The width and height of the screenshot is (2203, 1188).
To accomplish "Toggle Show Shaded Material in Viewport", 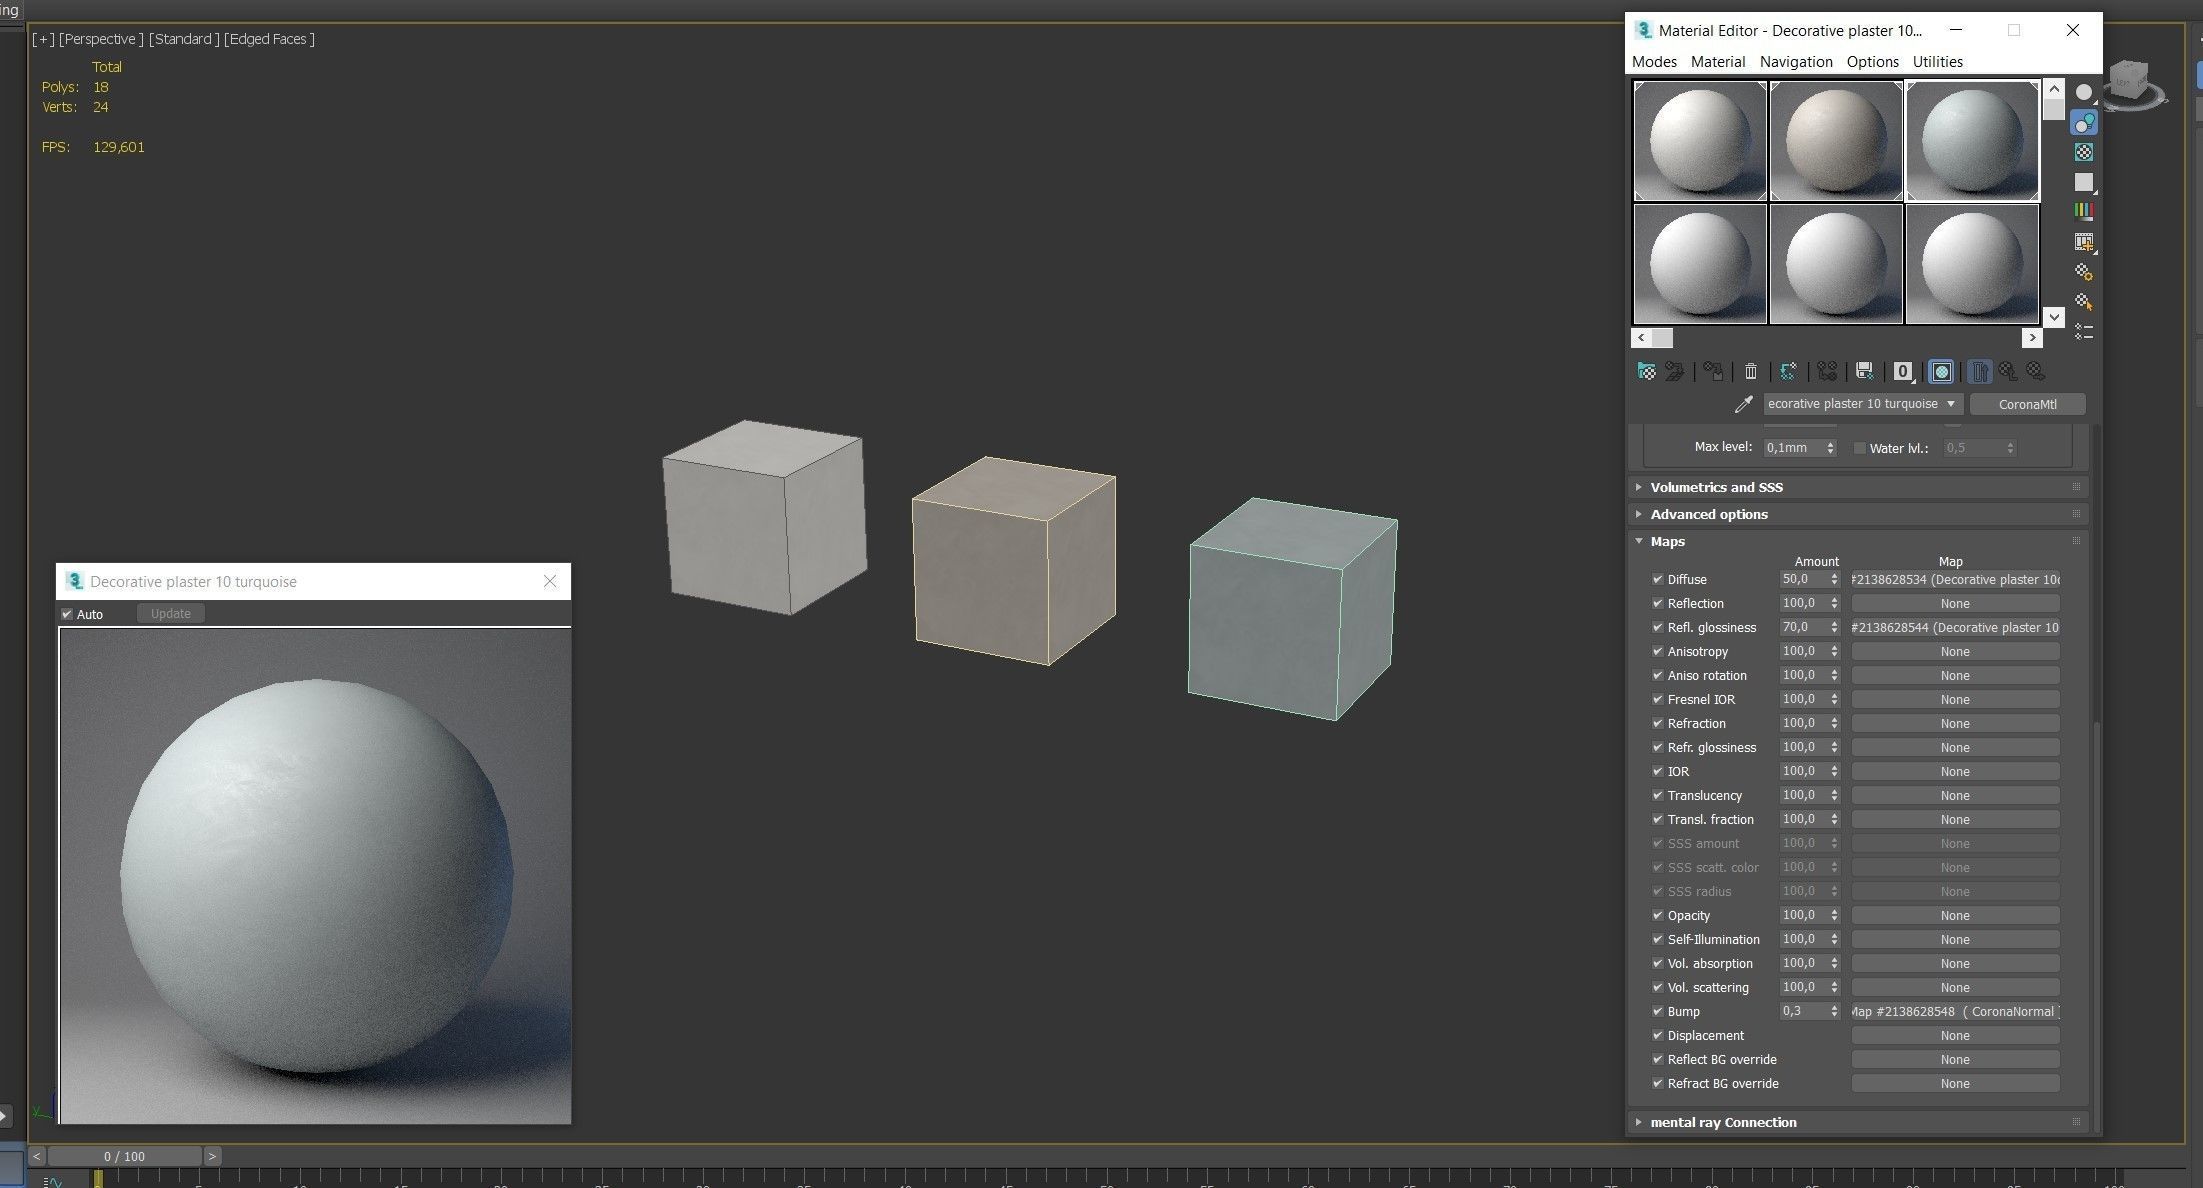I will click(1941, 372).
